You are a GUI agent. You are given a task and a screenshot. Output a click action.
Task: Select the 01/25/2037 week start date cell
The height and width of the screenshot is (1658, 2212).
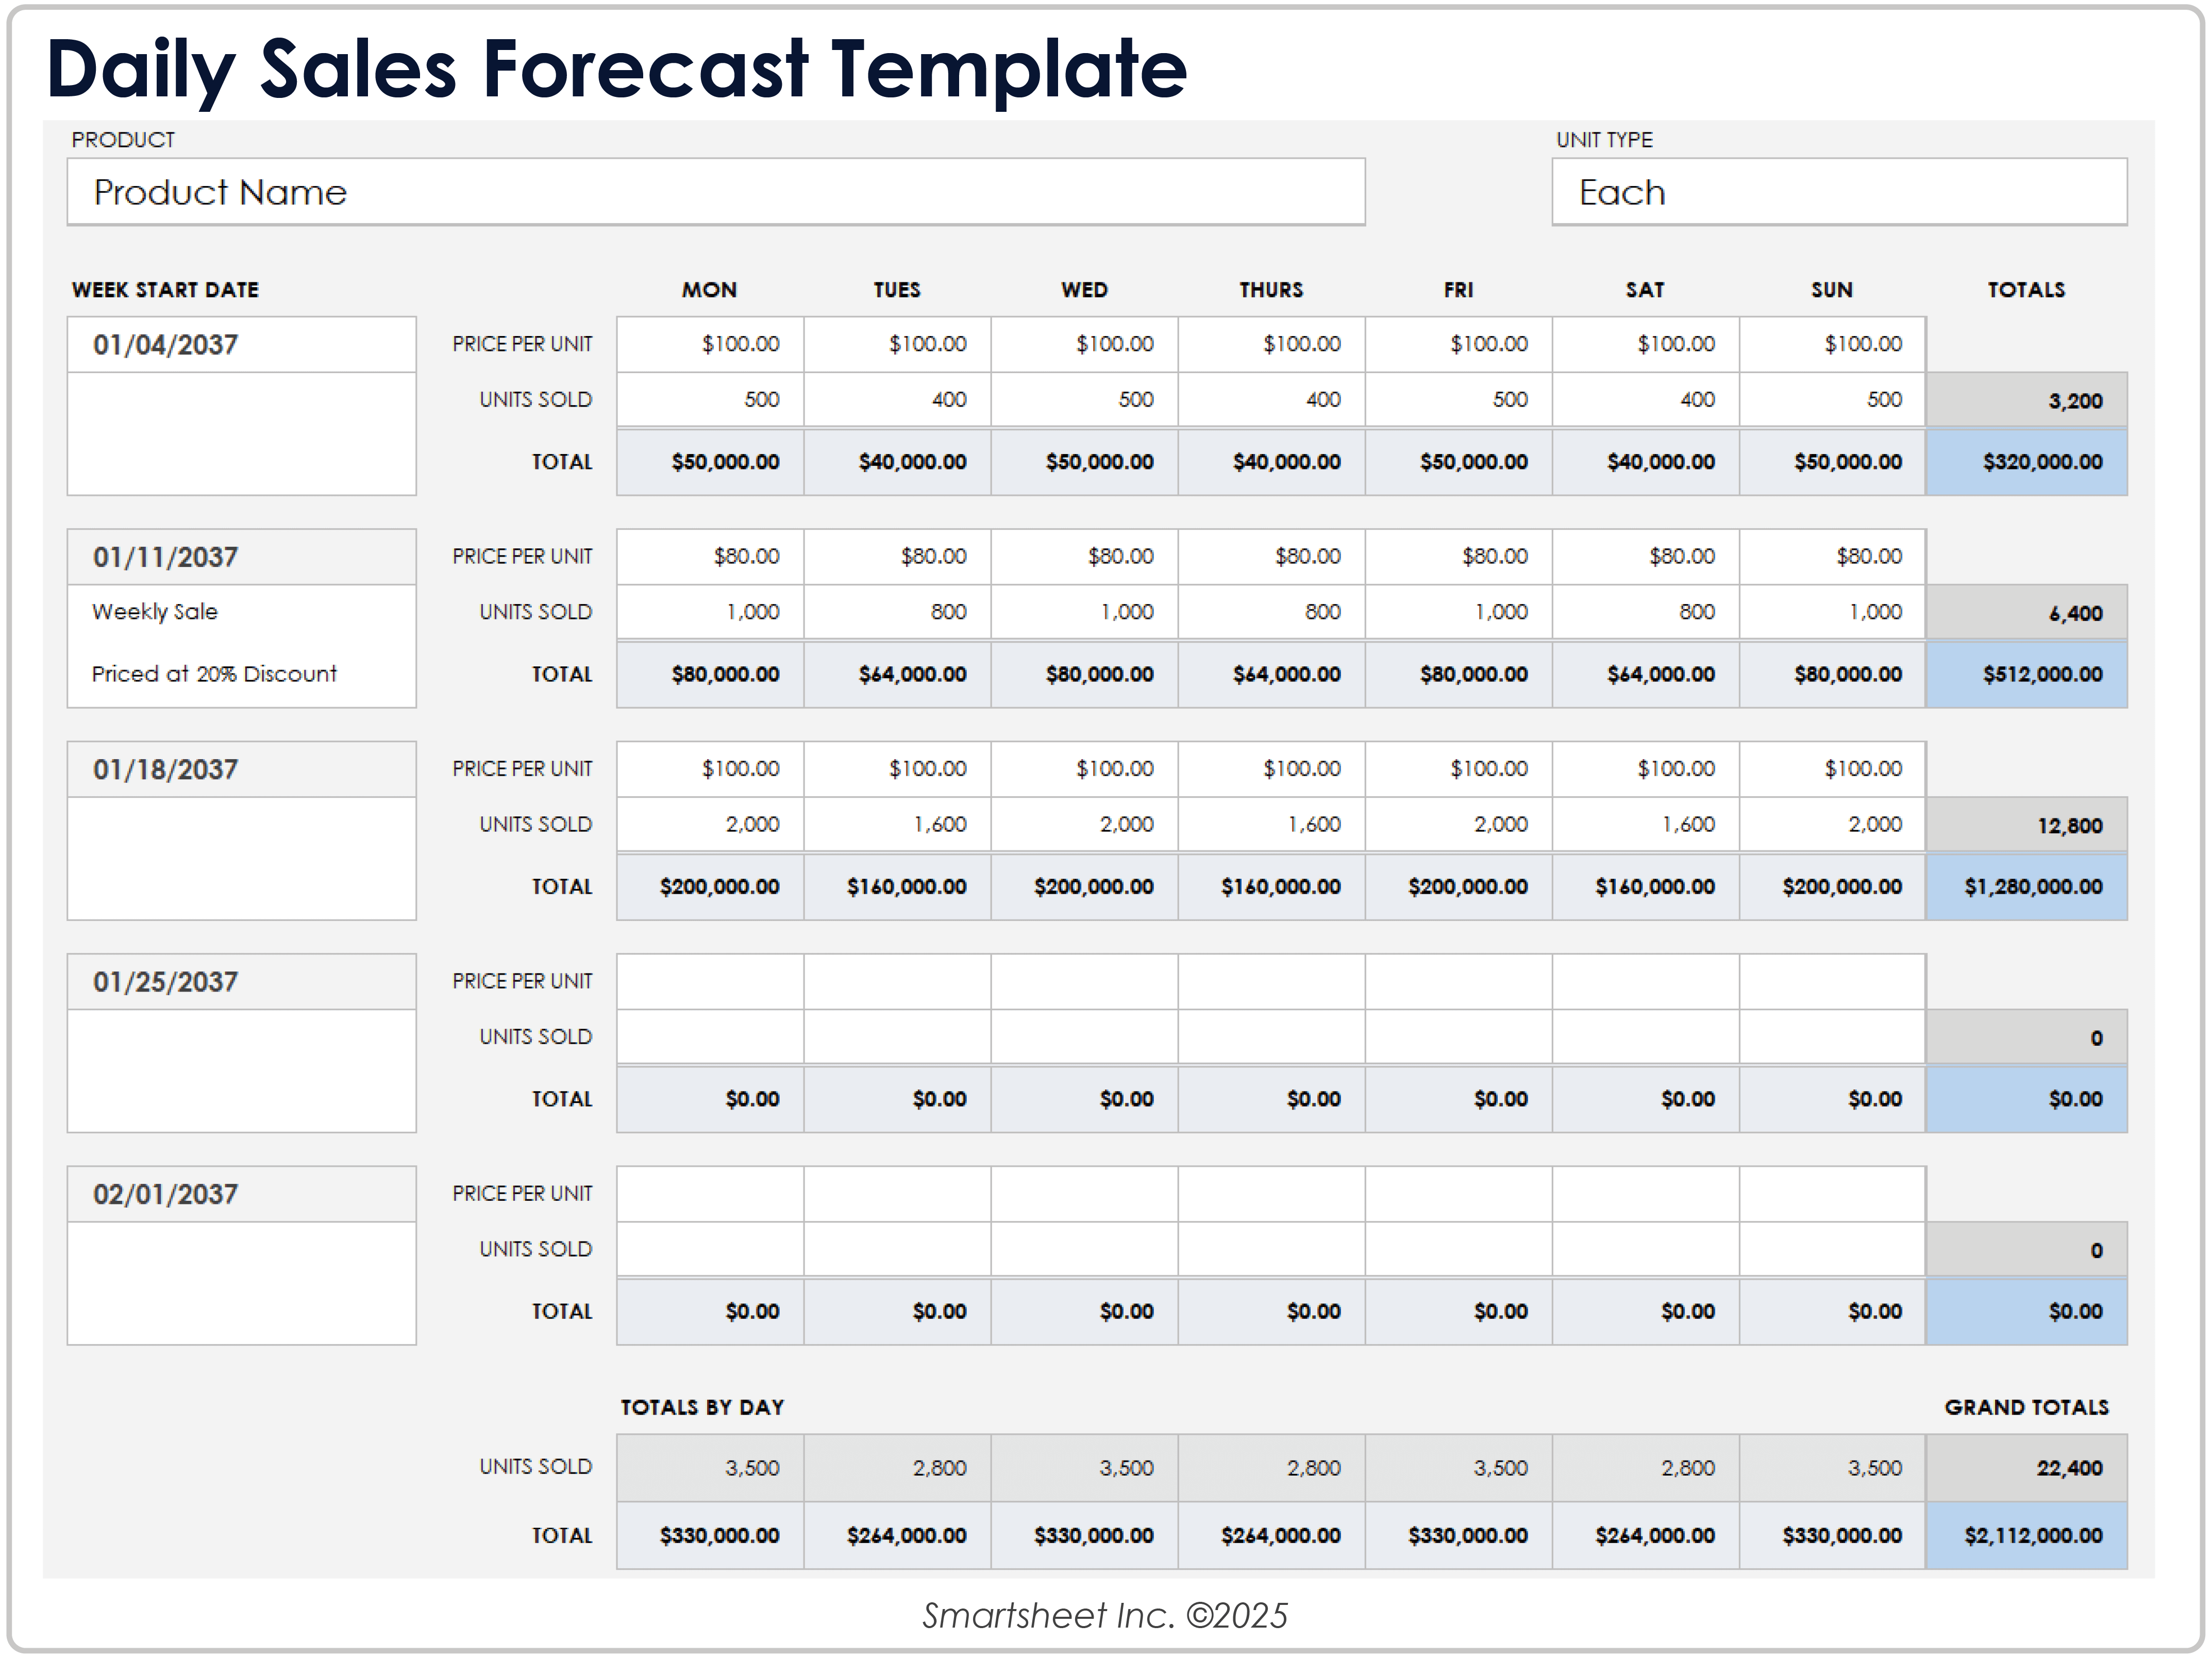pos(241,982)
